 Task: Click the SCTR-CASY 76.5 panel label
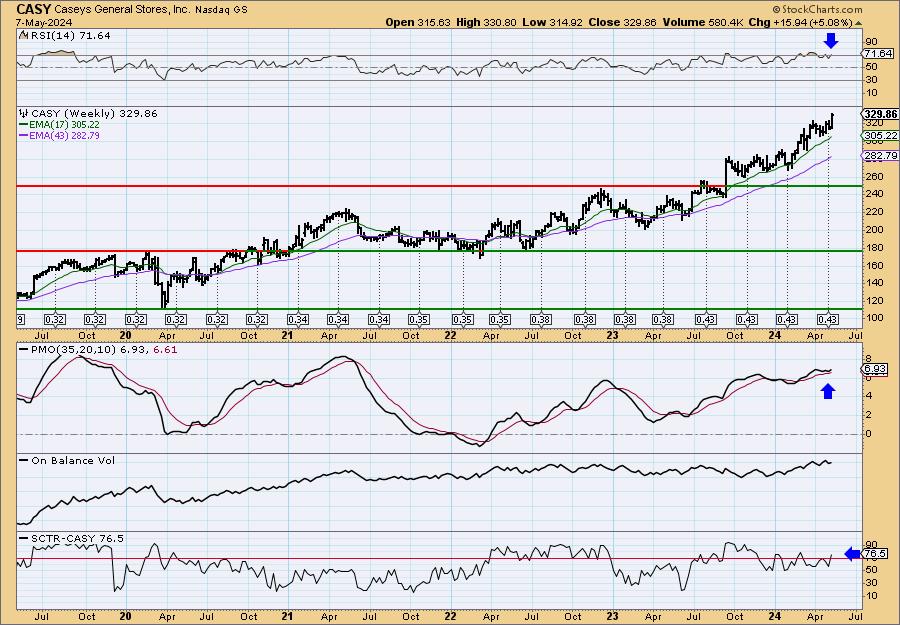(77, 538)
